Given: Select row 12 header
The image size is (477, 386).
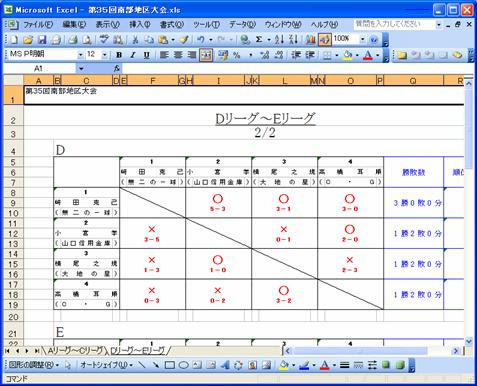Looking at the screenshot, I should coord(13,234).
